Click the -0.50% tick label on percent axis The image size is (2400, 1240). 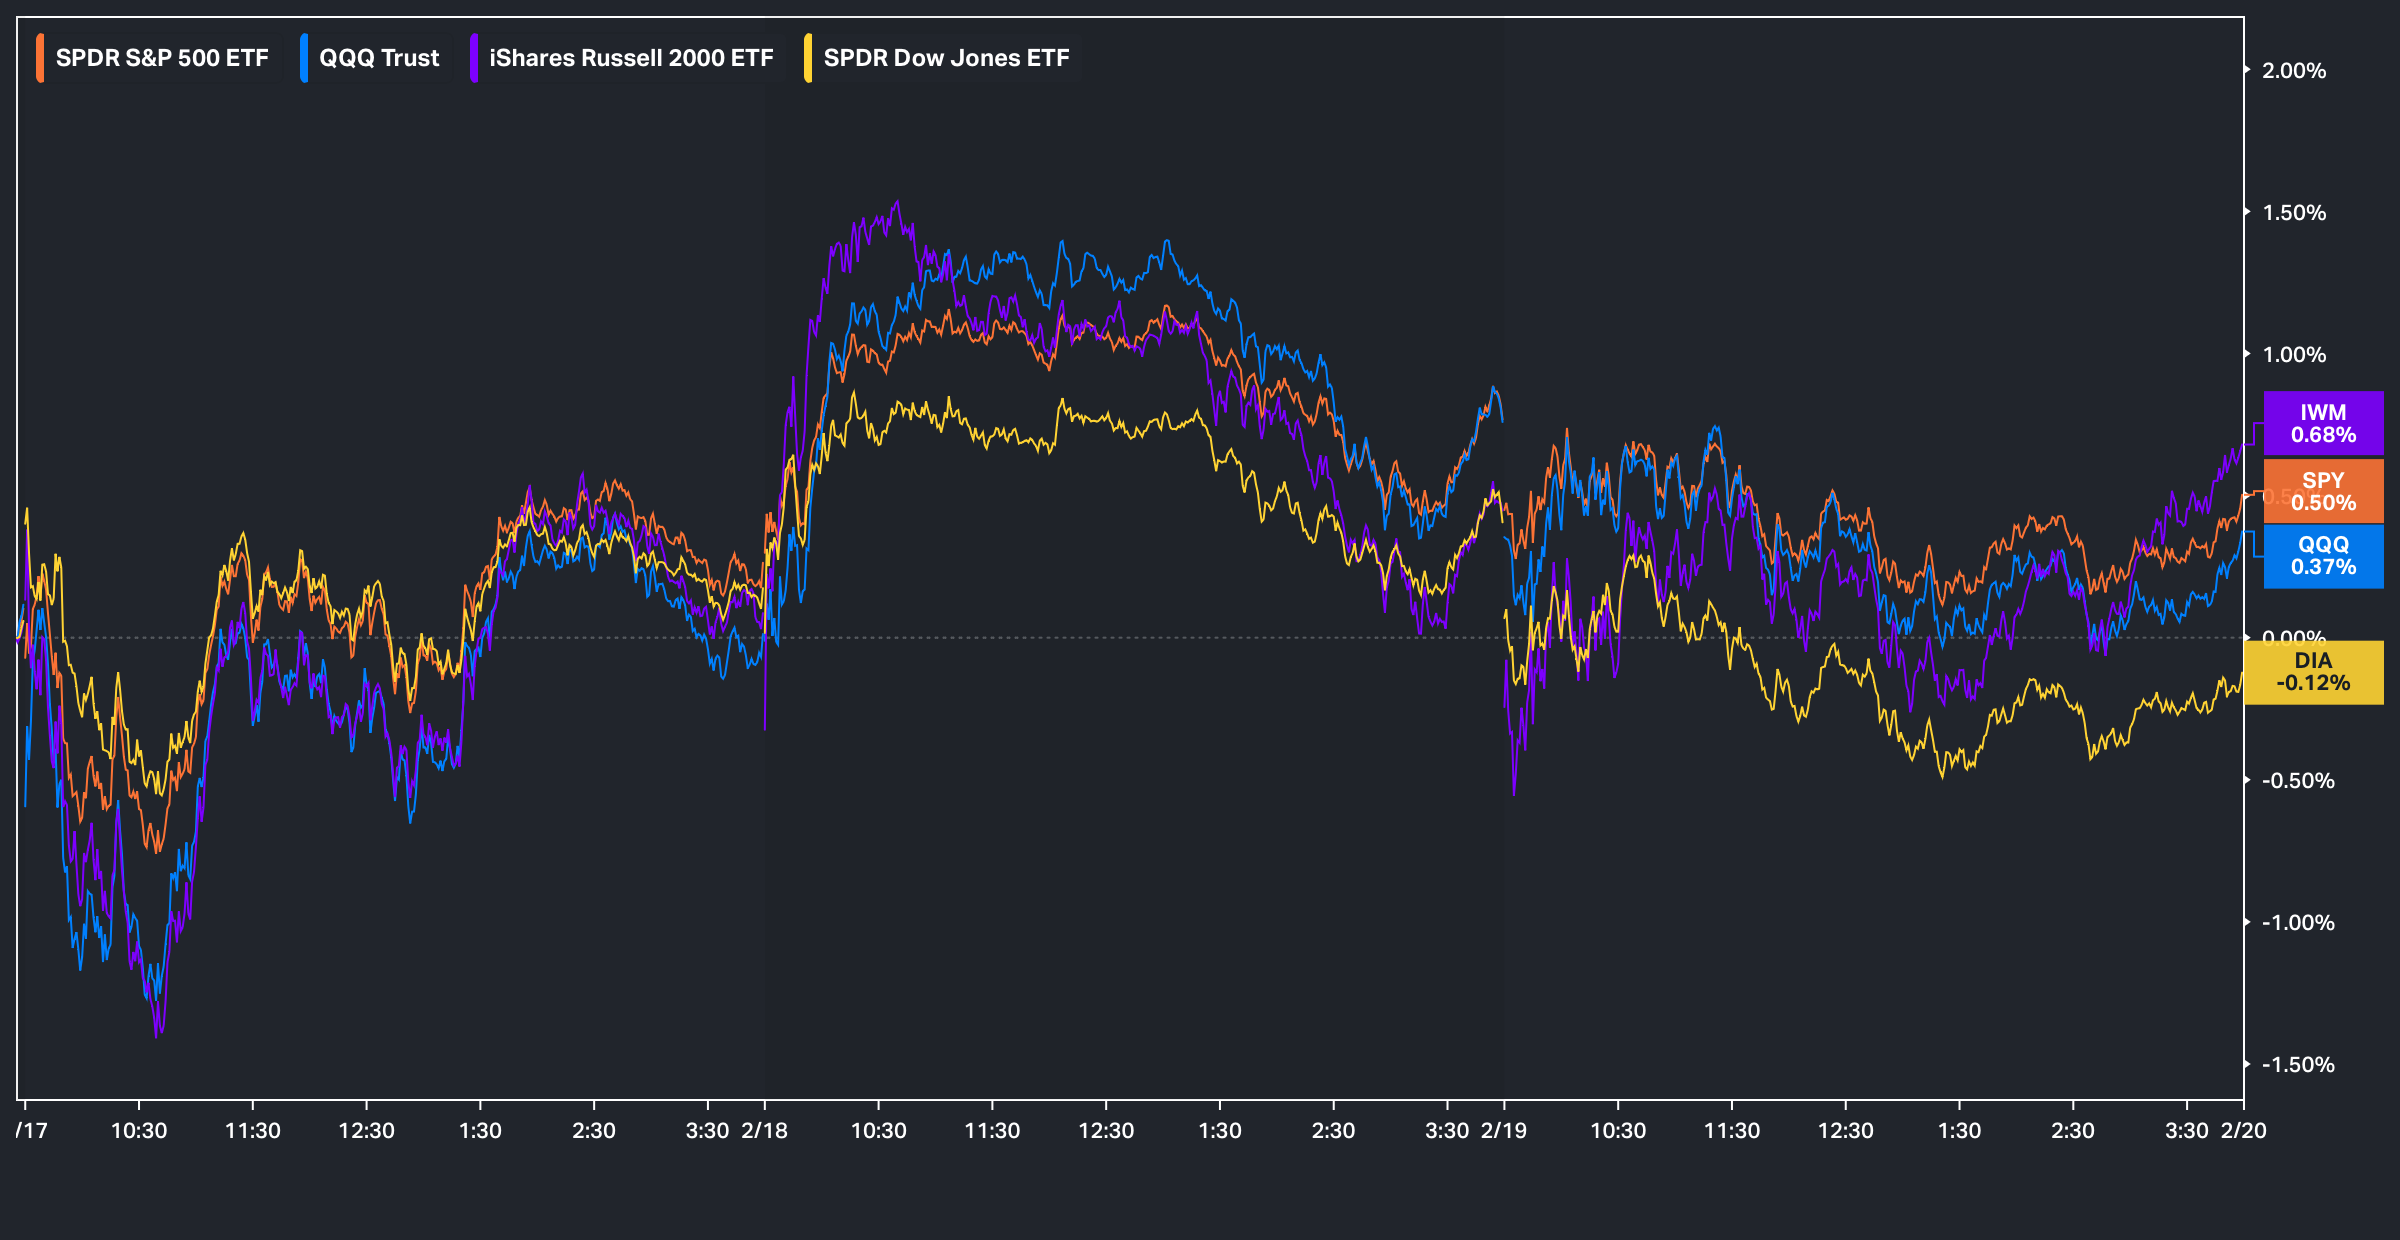click(2298, 781)
